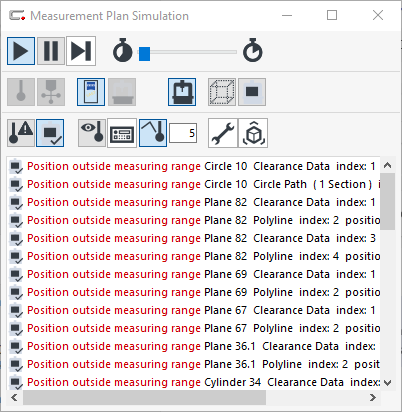Click the rotating 3D cube icon
The width and height of the screenshot is (402, 412).
coord(253,133)
